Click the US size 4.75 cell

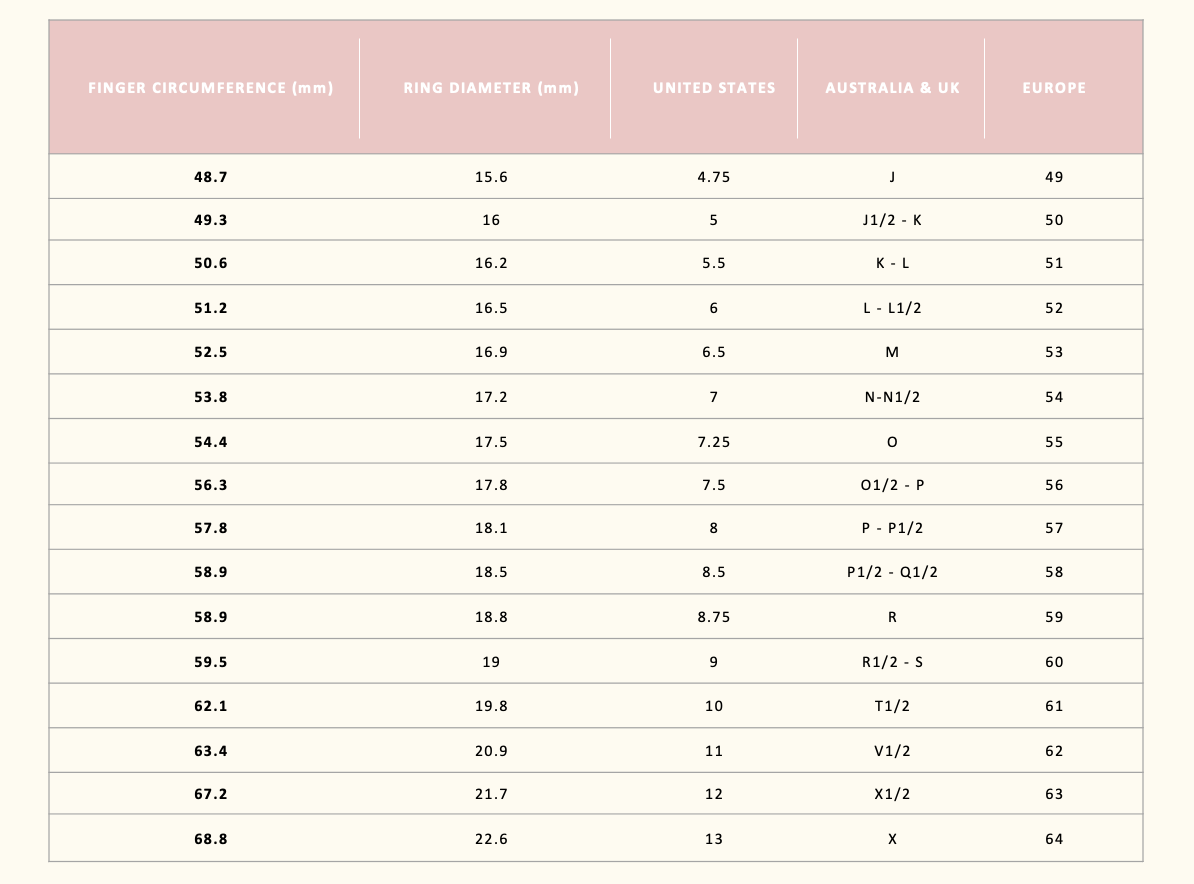coord(714,177)
